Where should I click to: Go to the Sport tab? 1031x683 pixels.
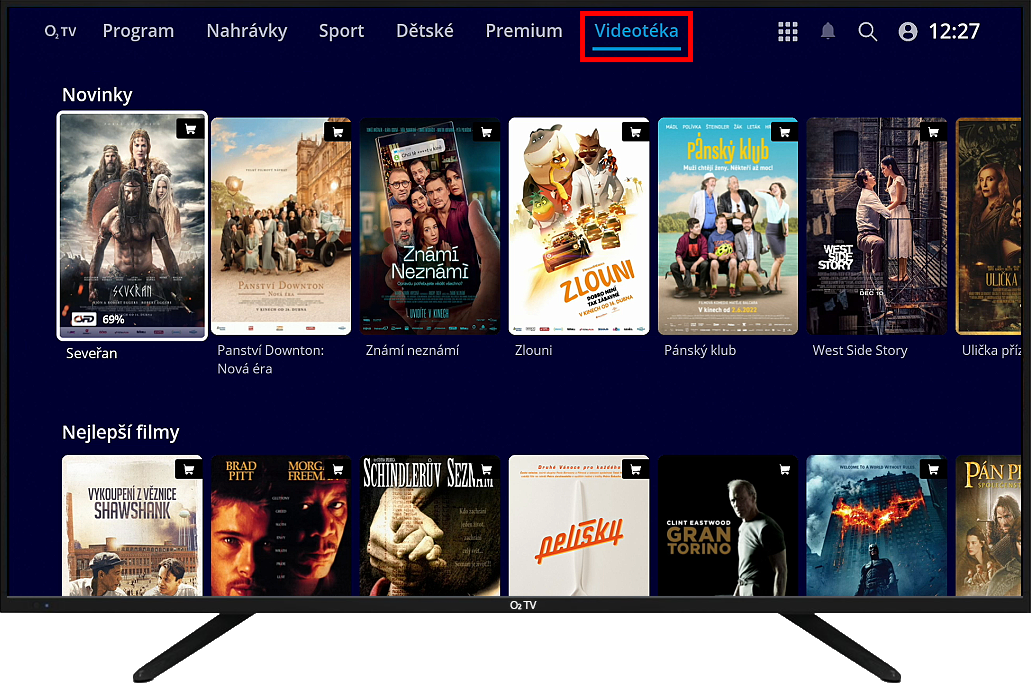click(341, 31)
